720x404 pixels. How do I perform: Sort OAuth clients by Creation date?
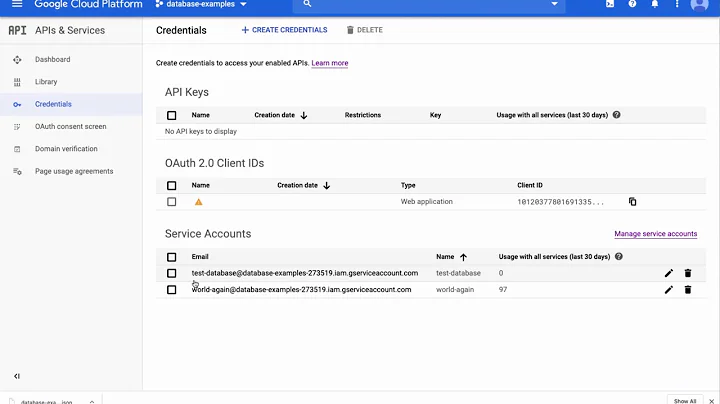(x=304, y=185)
